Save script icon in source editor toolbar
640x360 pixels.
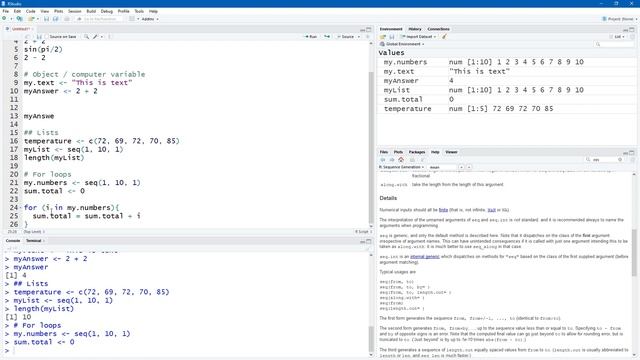pyautogui.click(x=39, y=37)
